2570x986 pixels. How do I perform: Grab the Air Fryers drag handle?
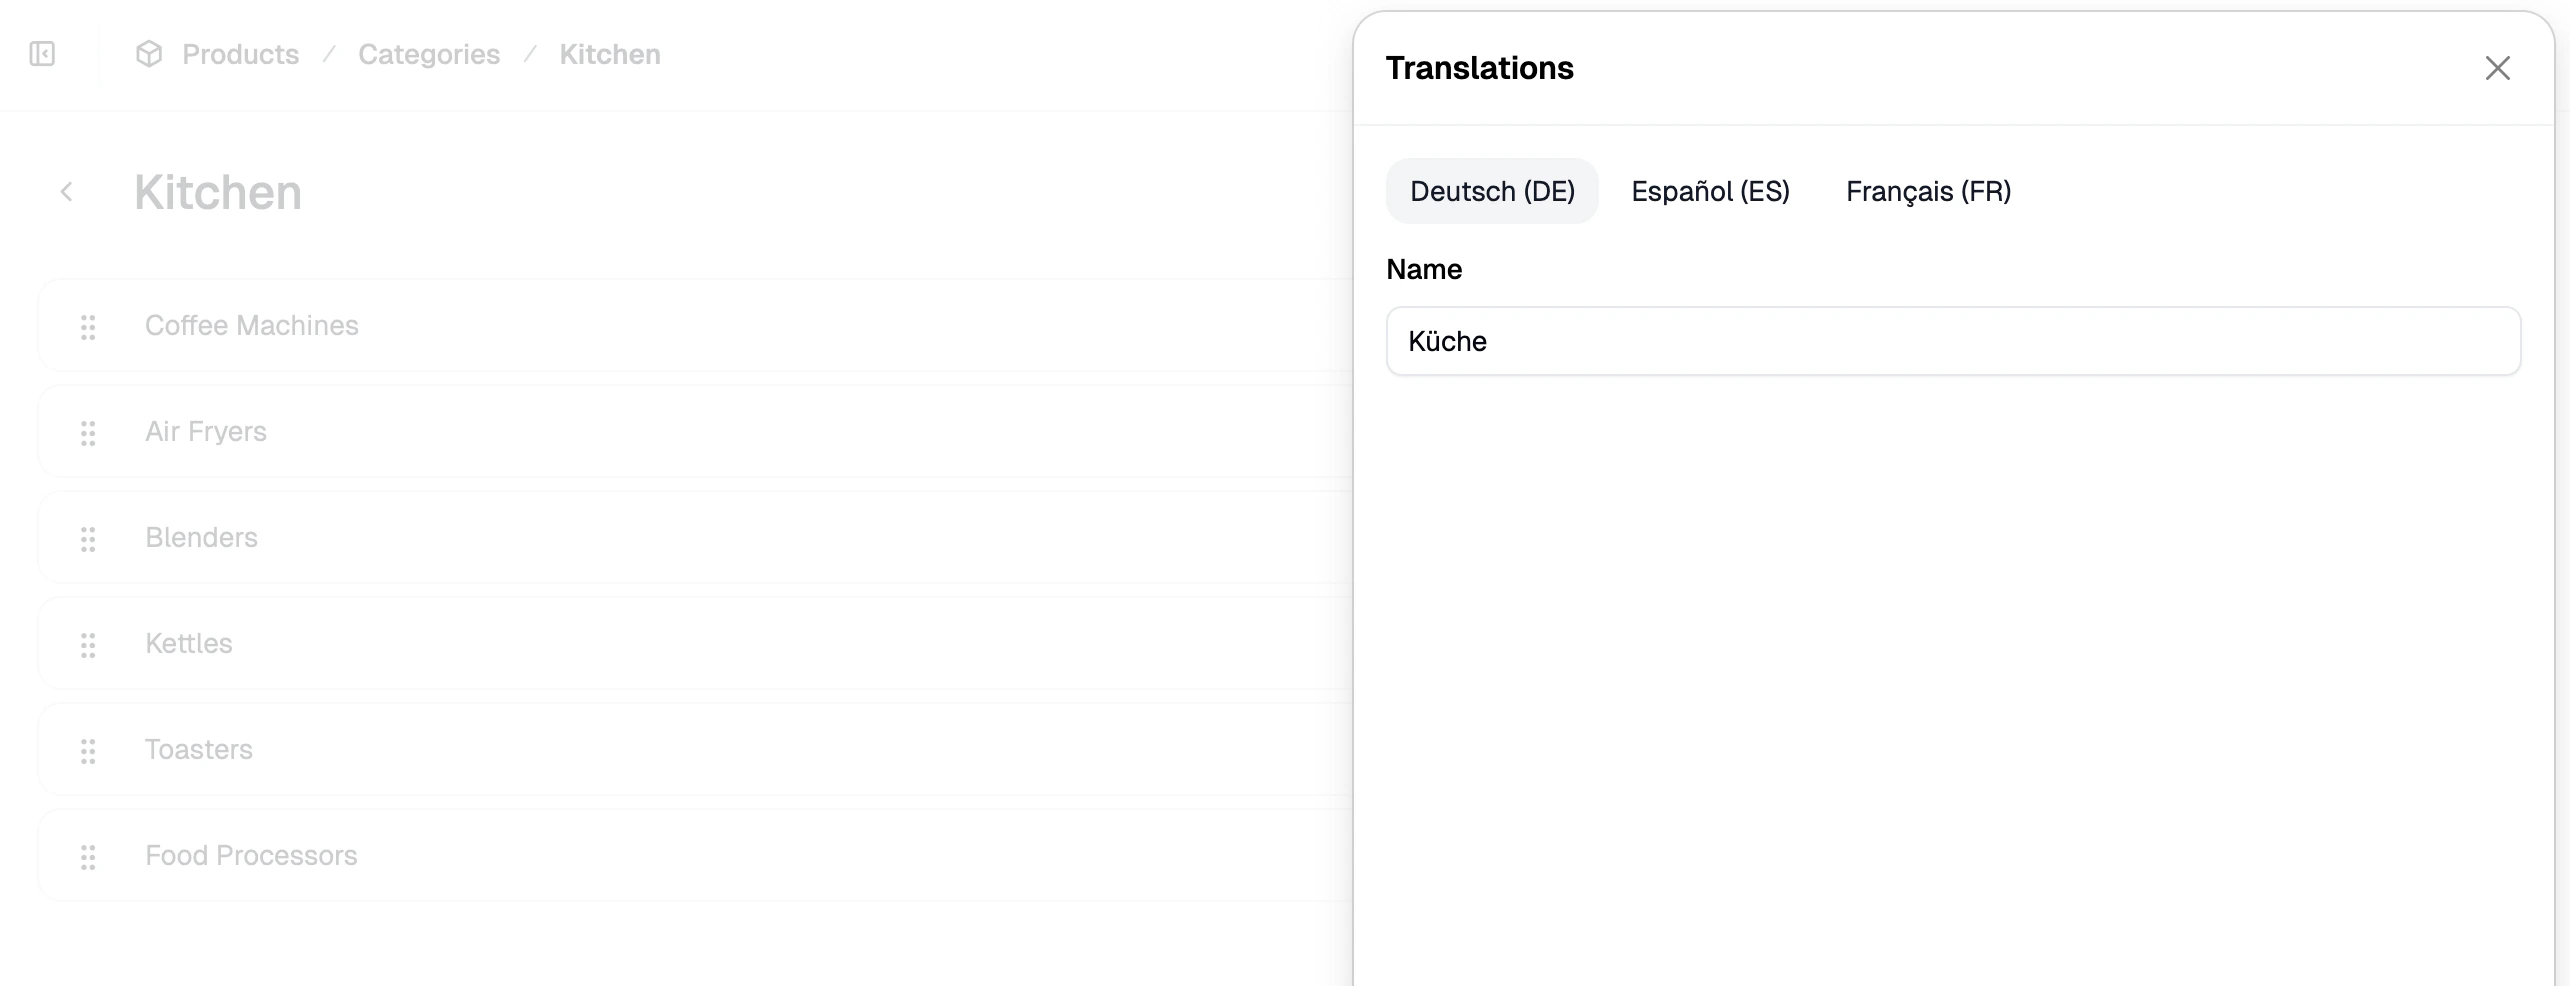pyautogui.click(x=87, y=433)
